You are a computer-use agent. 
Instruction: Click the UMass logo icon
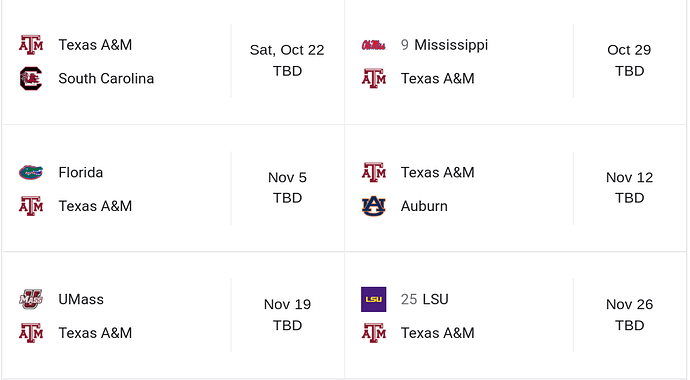click(x=31, y=300)
